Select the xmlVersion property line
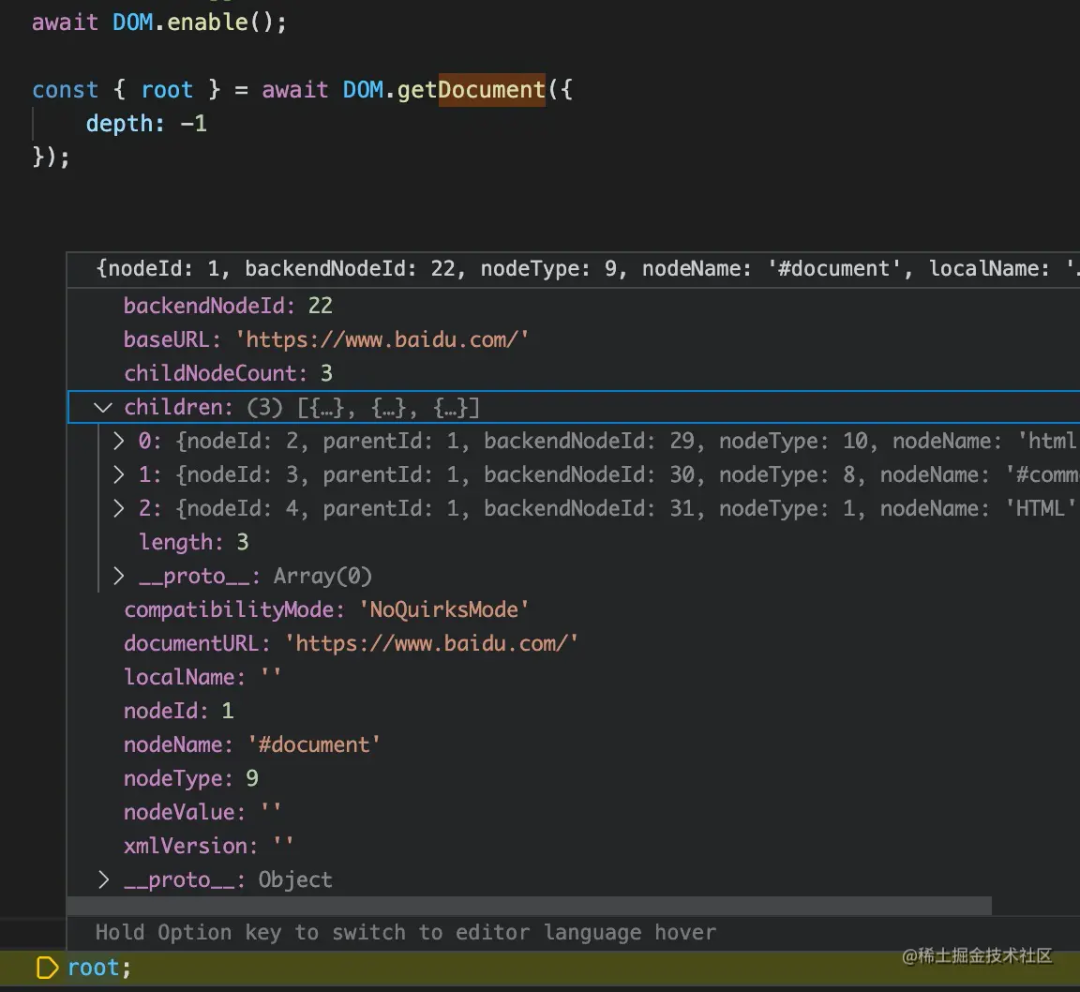This screenshot has height=992, width=1080. (x=209, y=846)
